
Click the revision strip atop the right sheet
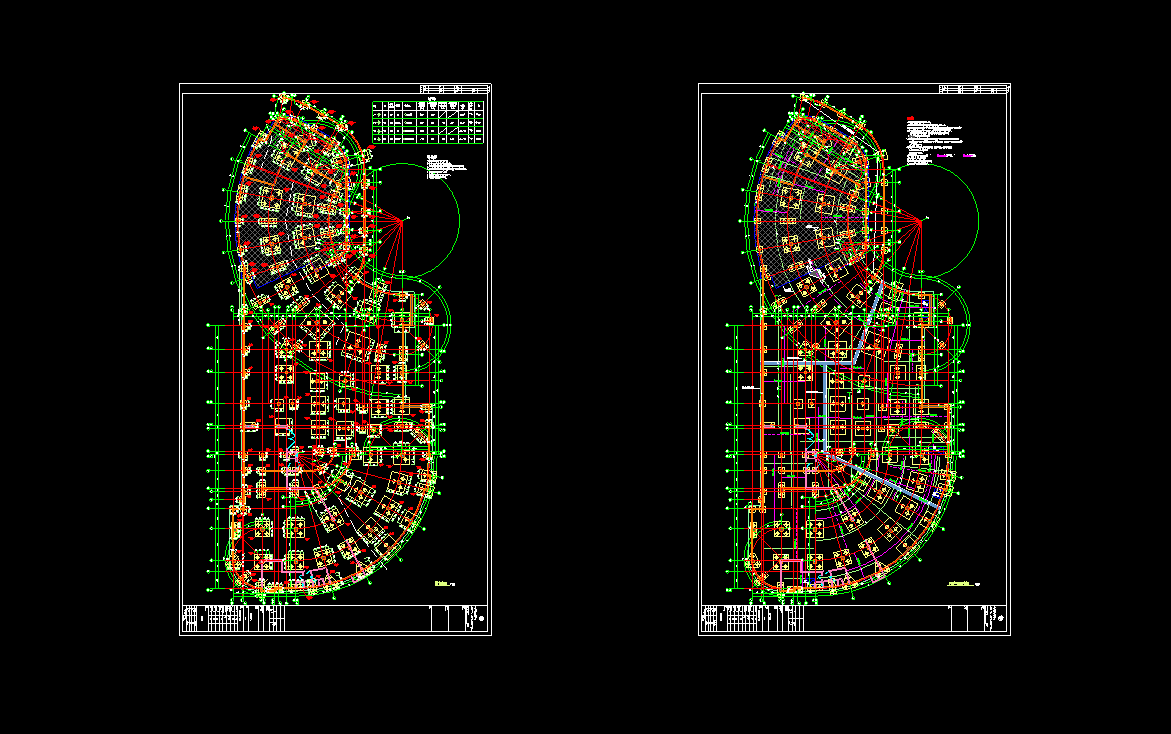pos(974,89)
